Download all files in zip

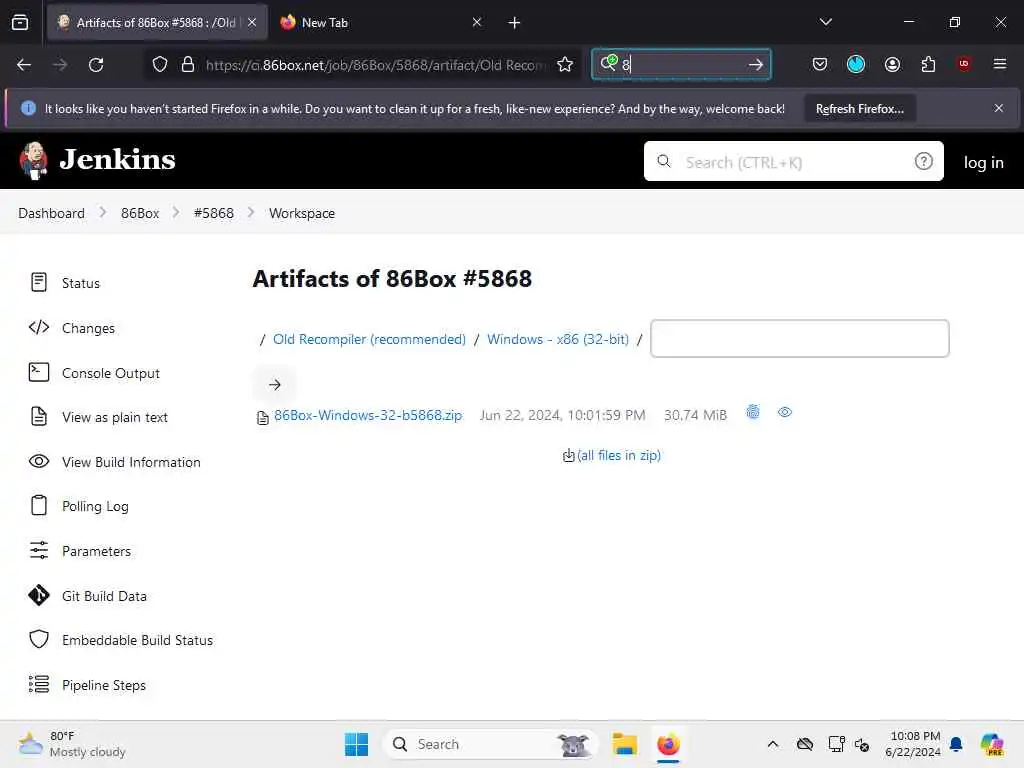click(618, 455)
